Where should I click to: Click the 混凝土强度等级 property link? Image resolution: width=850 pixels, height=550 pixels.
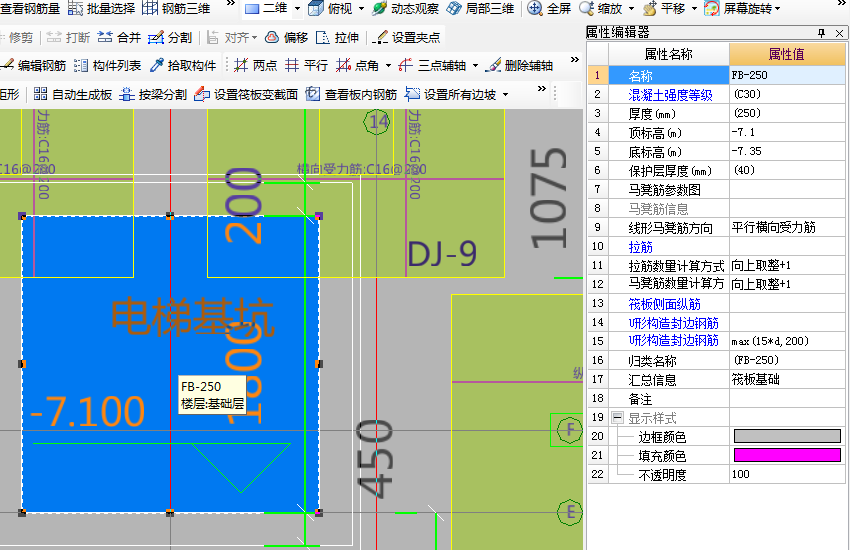pyautogui.click(x=670, y=95)
